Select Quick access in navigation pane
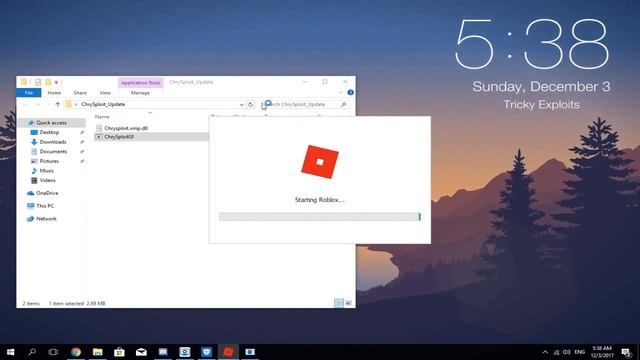Viewport: 640px width, 360px height. [x=51, y=123]
